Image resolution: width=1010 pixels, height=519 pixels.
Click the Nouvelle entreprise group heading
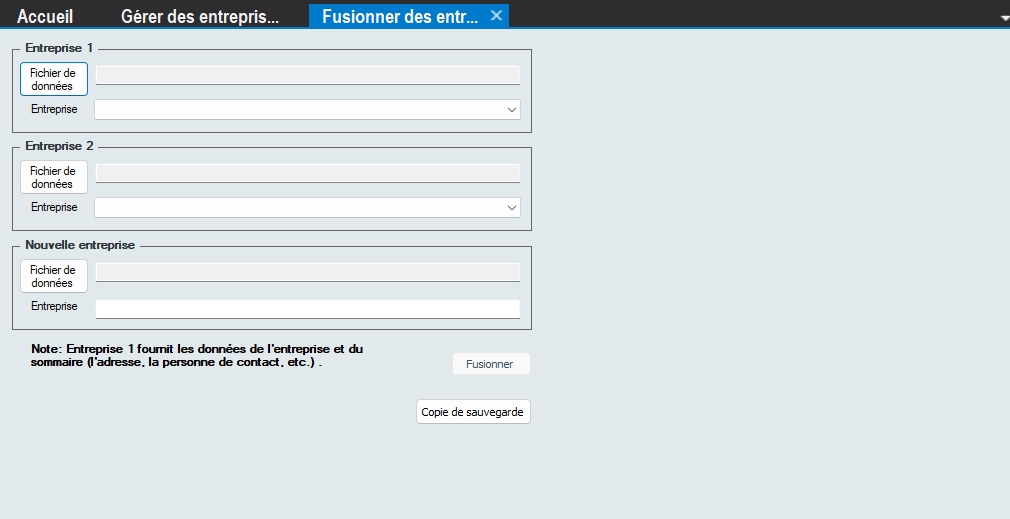[80, 245]
